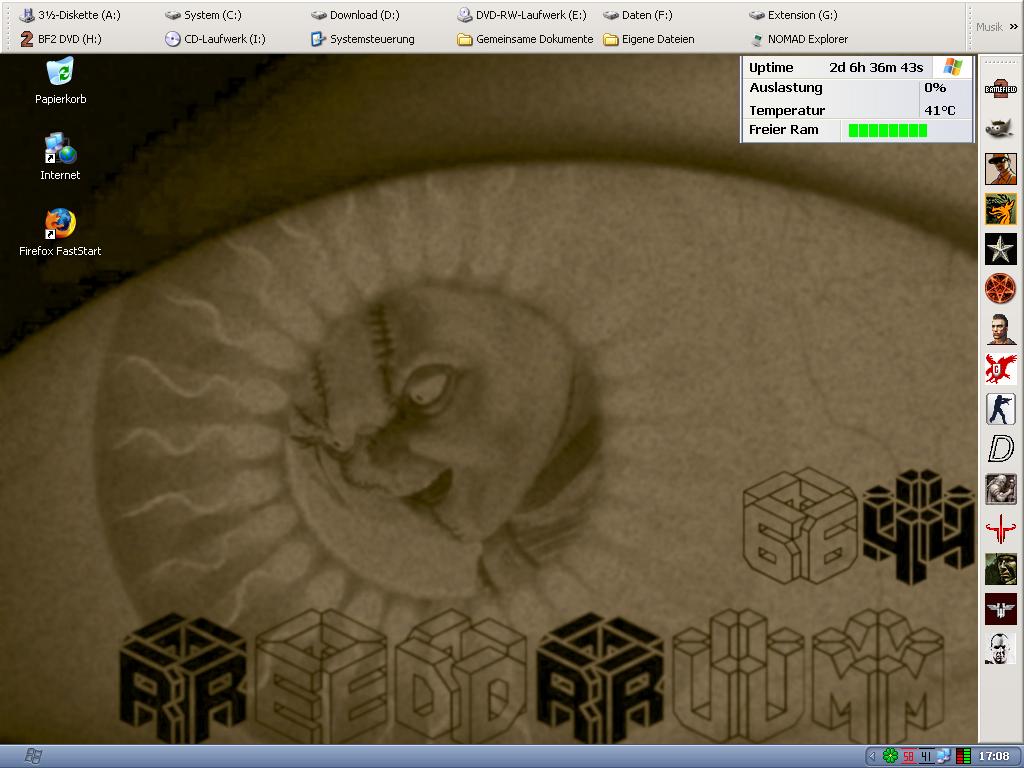Open the Papierkorb recycle bin

(x=60, y=74)
